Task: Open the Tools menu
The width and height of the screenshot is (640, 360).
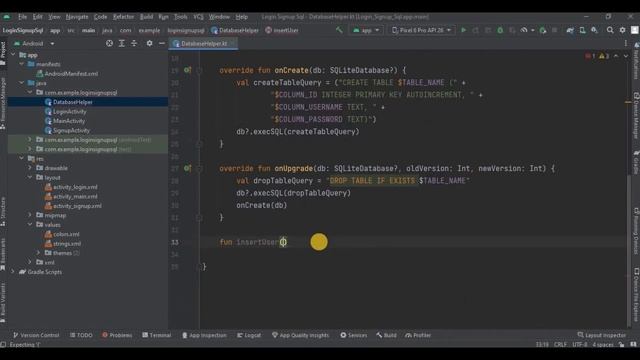Action: 180,17
